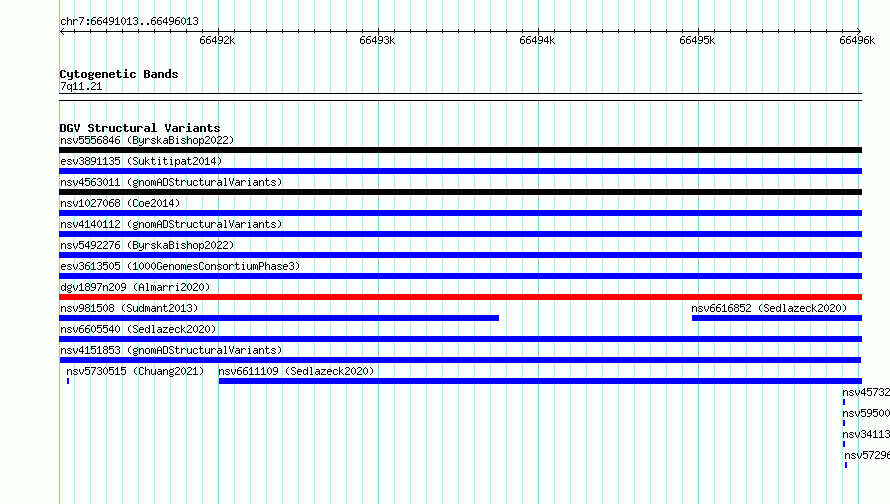Screen dimensions: 890x504
Task: Open the partially visible nsv34113 label
Action: [866, 434]
